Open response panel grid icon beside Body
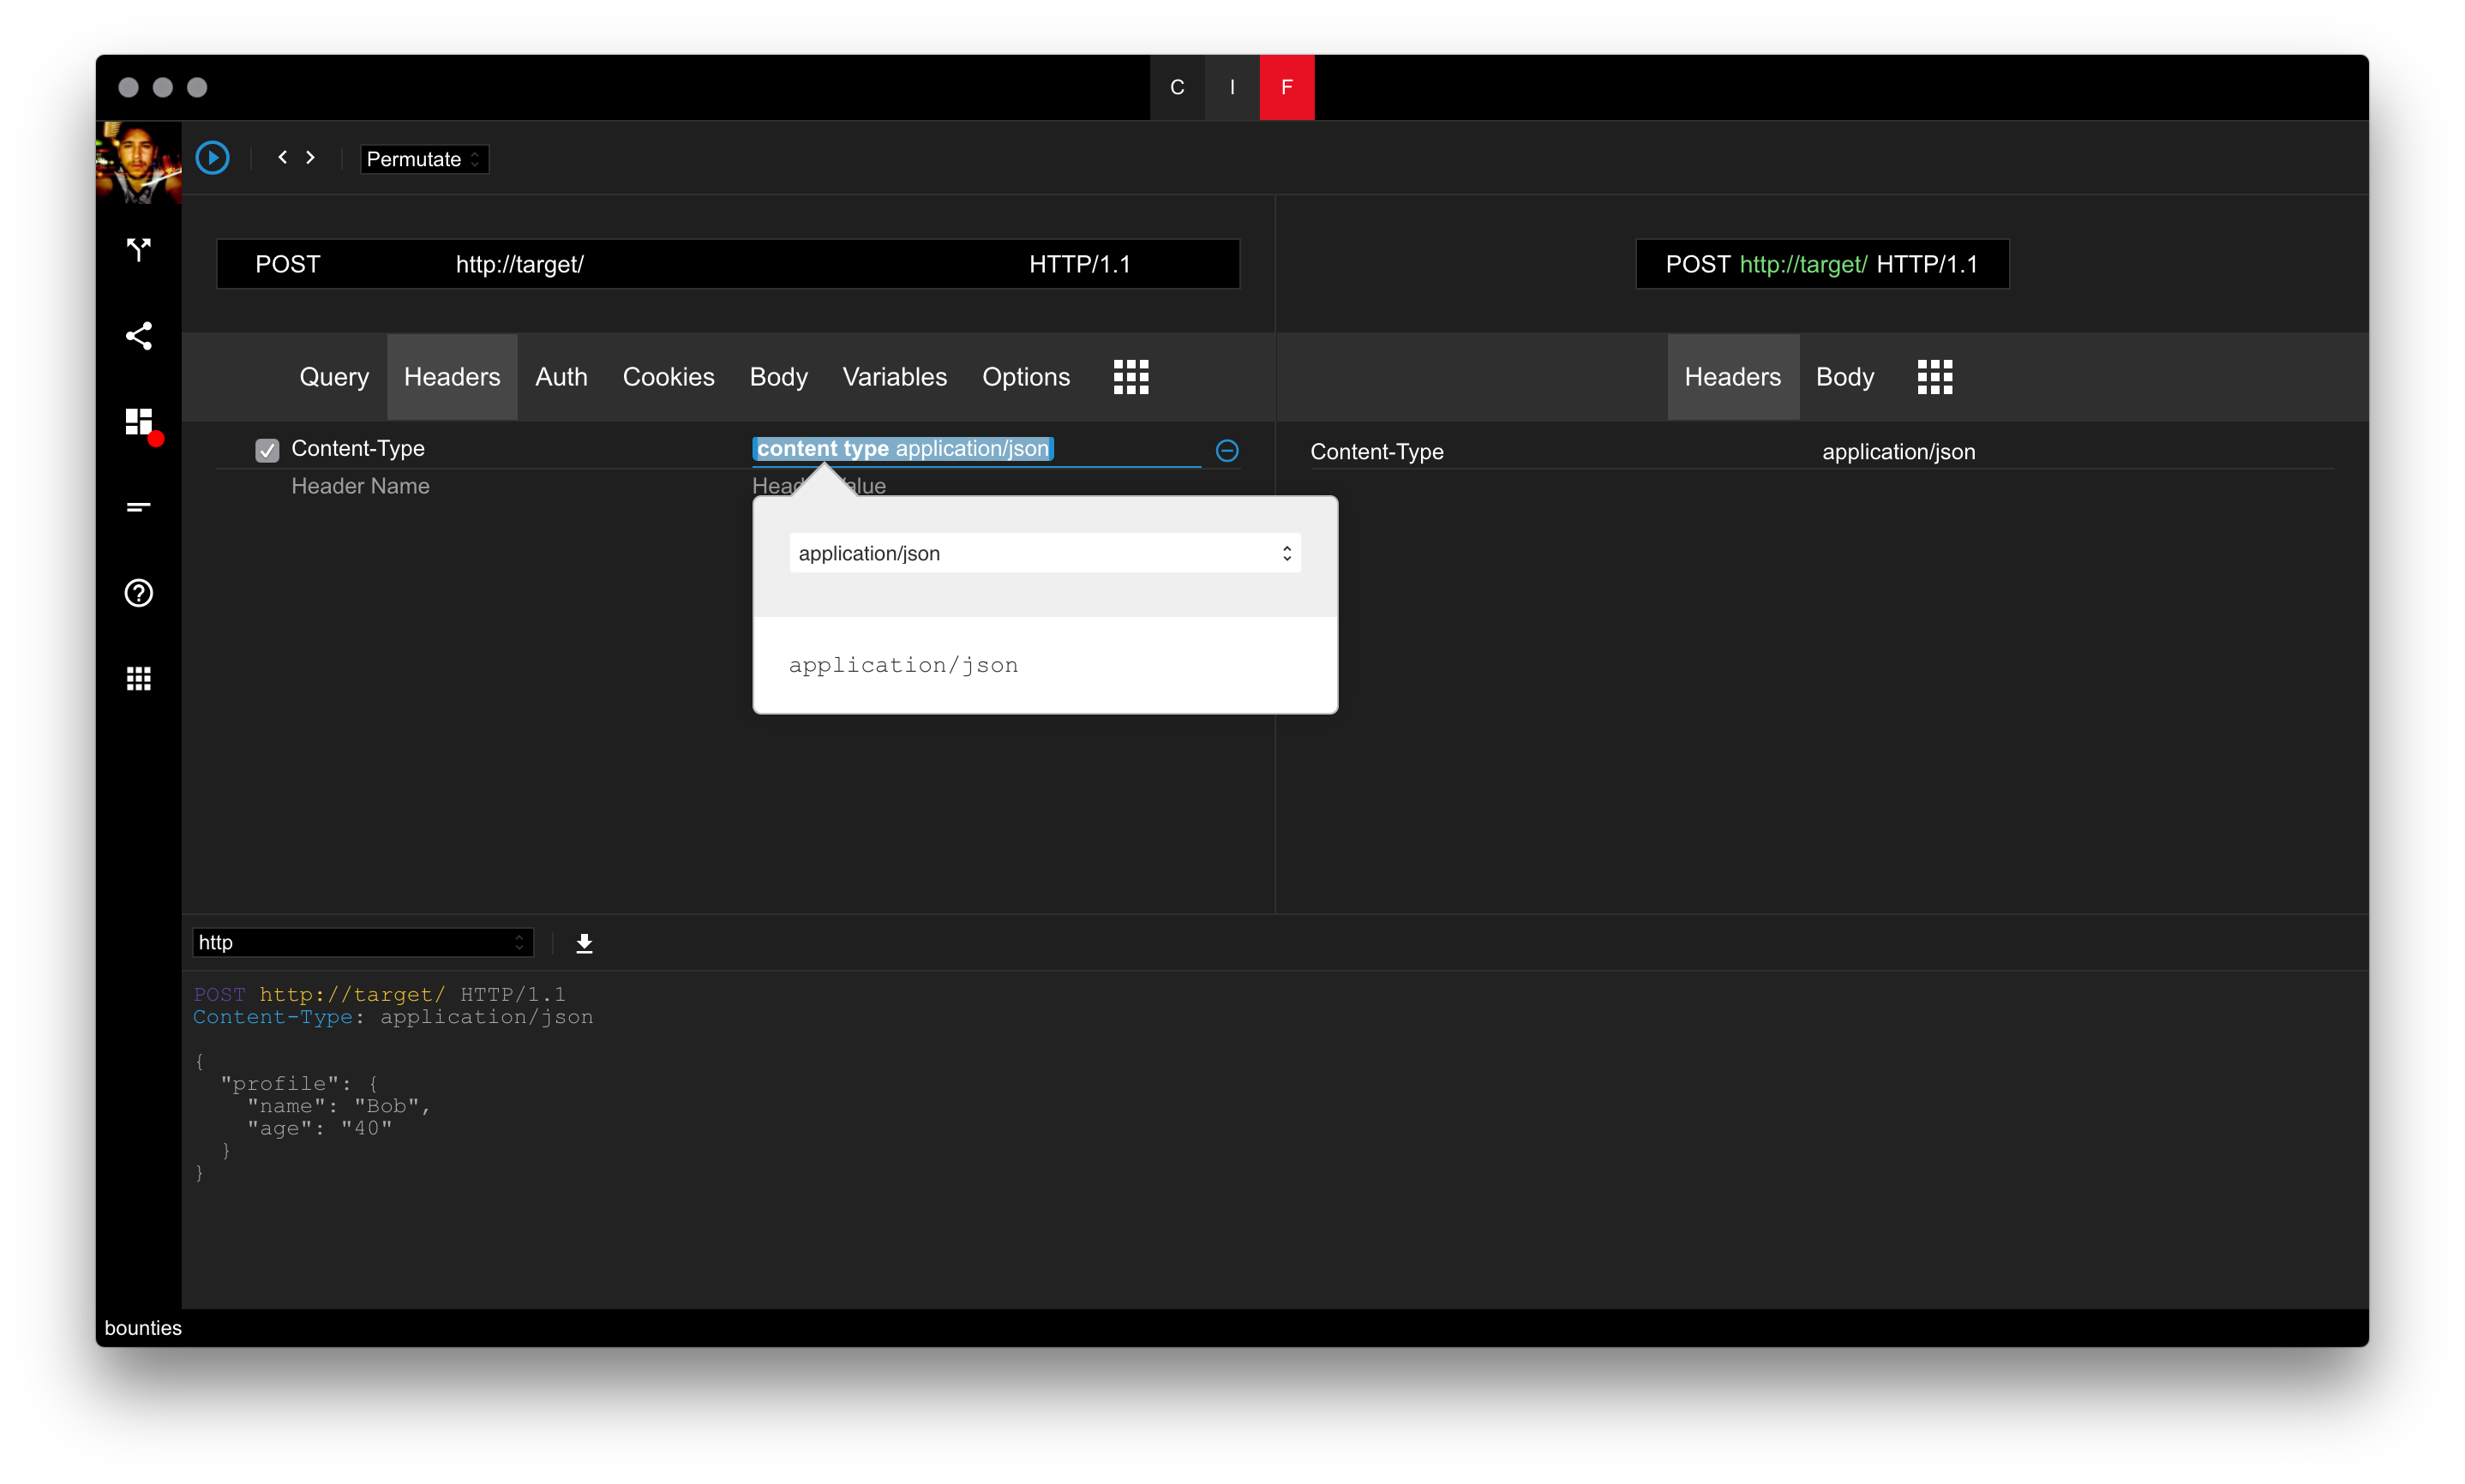Image resolution: width=2465 pixels, height=1484 pixels. tap(1934, 377)
